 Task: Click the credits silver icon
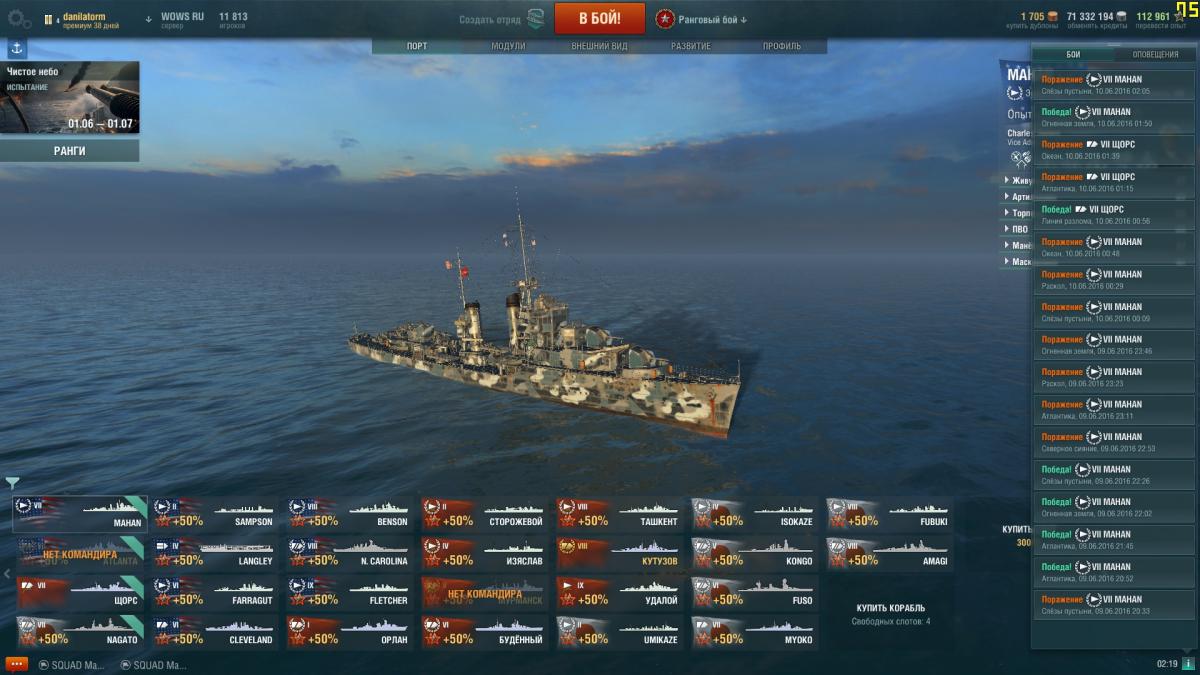1122,17
